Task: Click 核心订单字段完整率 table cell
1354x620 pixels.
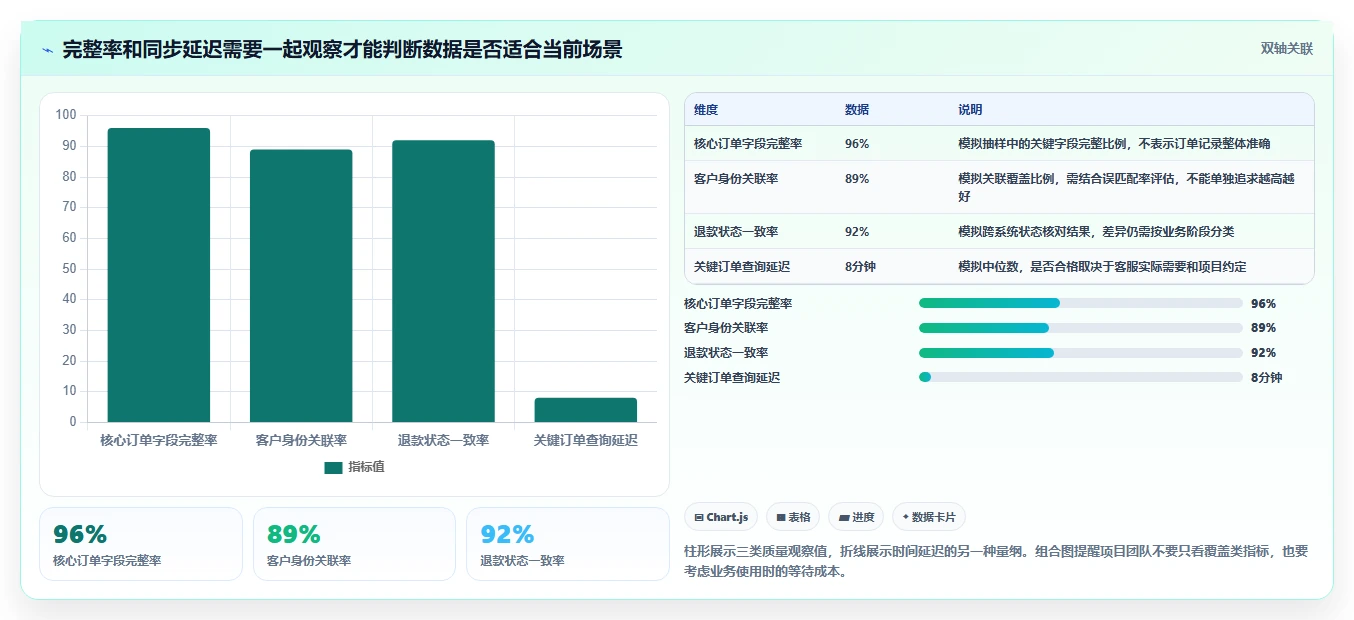Action: [x=748, y=144]
